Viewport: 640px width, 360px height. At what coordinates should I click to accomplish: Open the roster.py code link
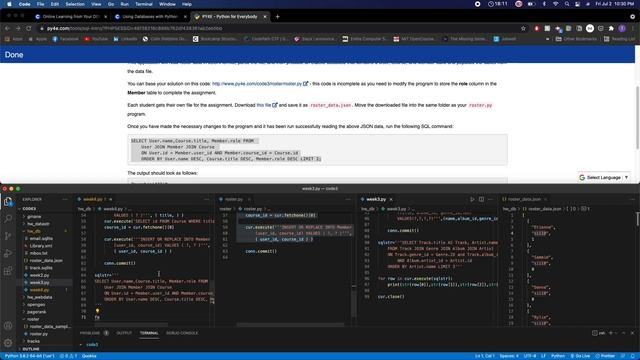point(257,84)
